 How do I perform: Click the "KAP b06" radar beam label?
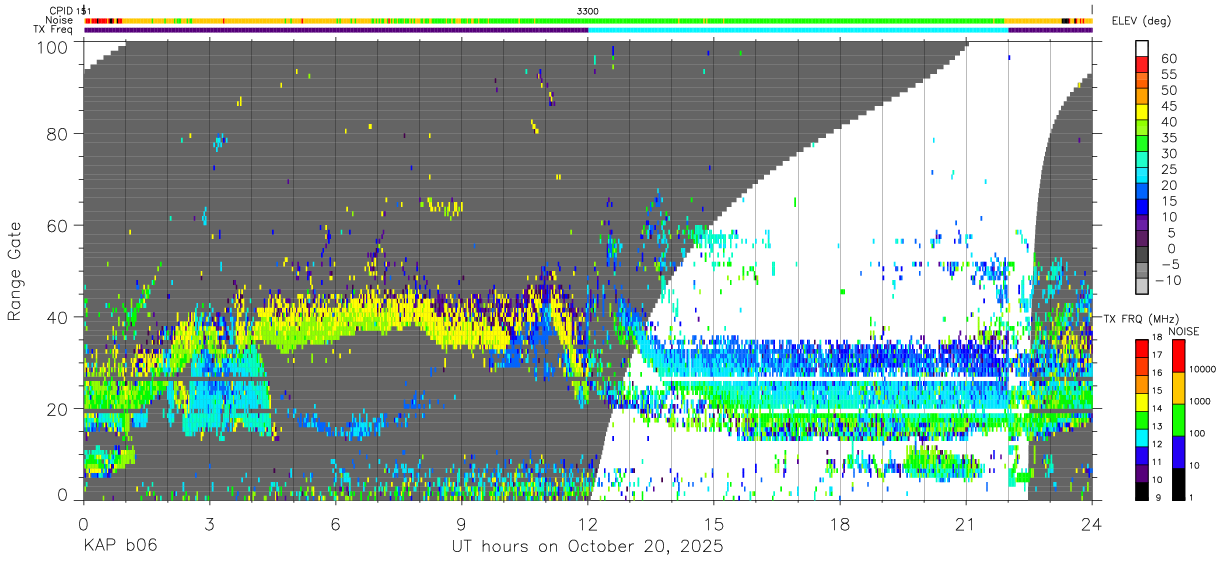coord(119,547)
